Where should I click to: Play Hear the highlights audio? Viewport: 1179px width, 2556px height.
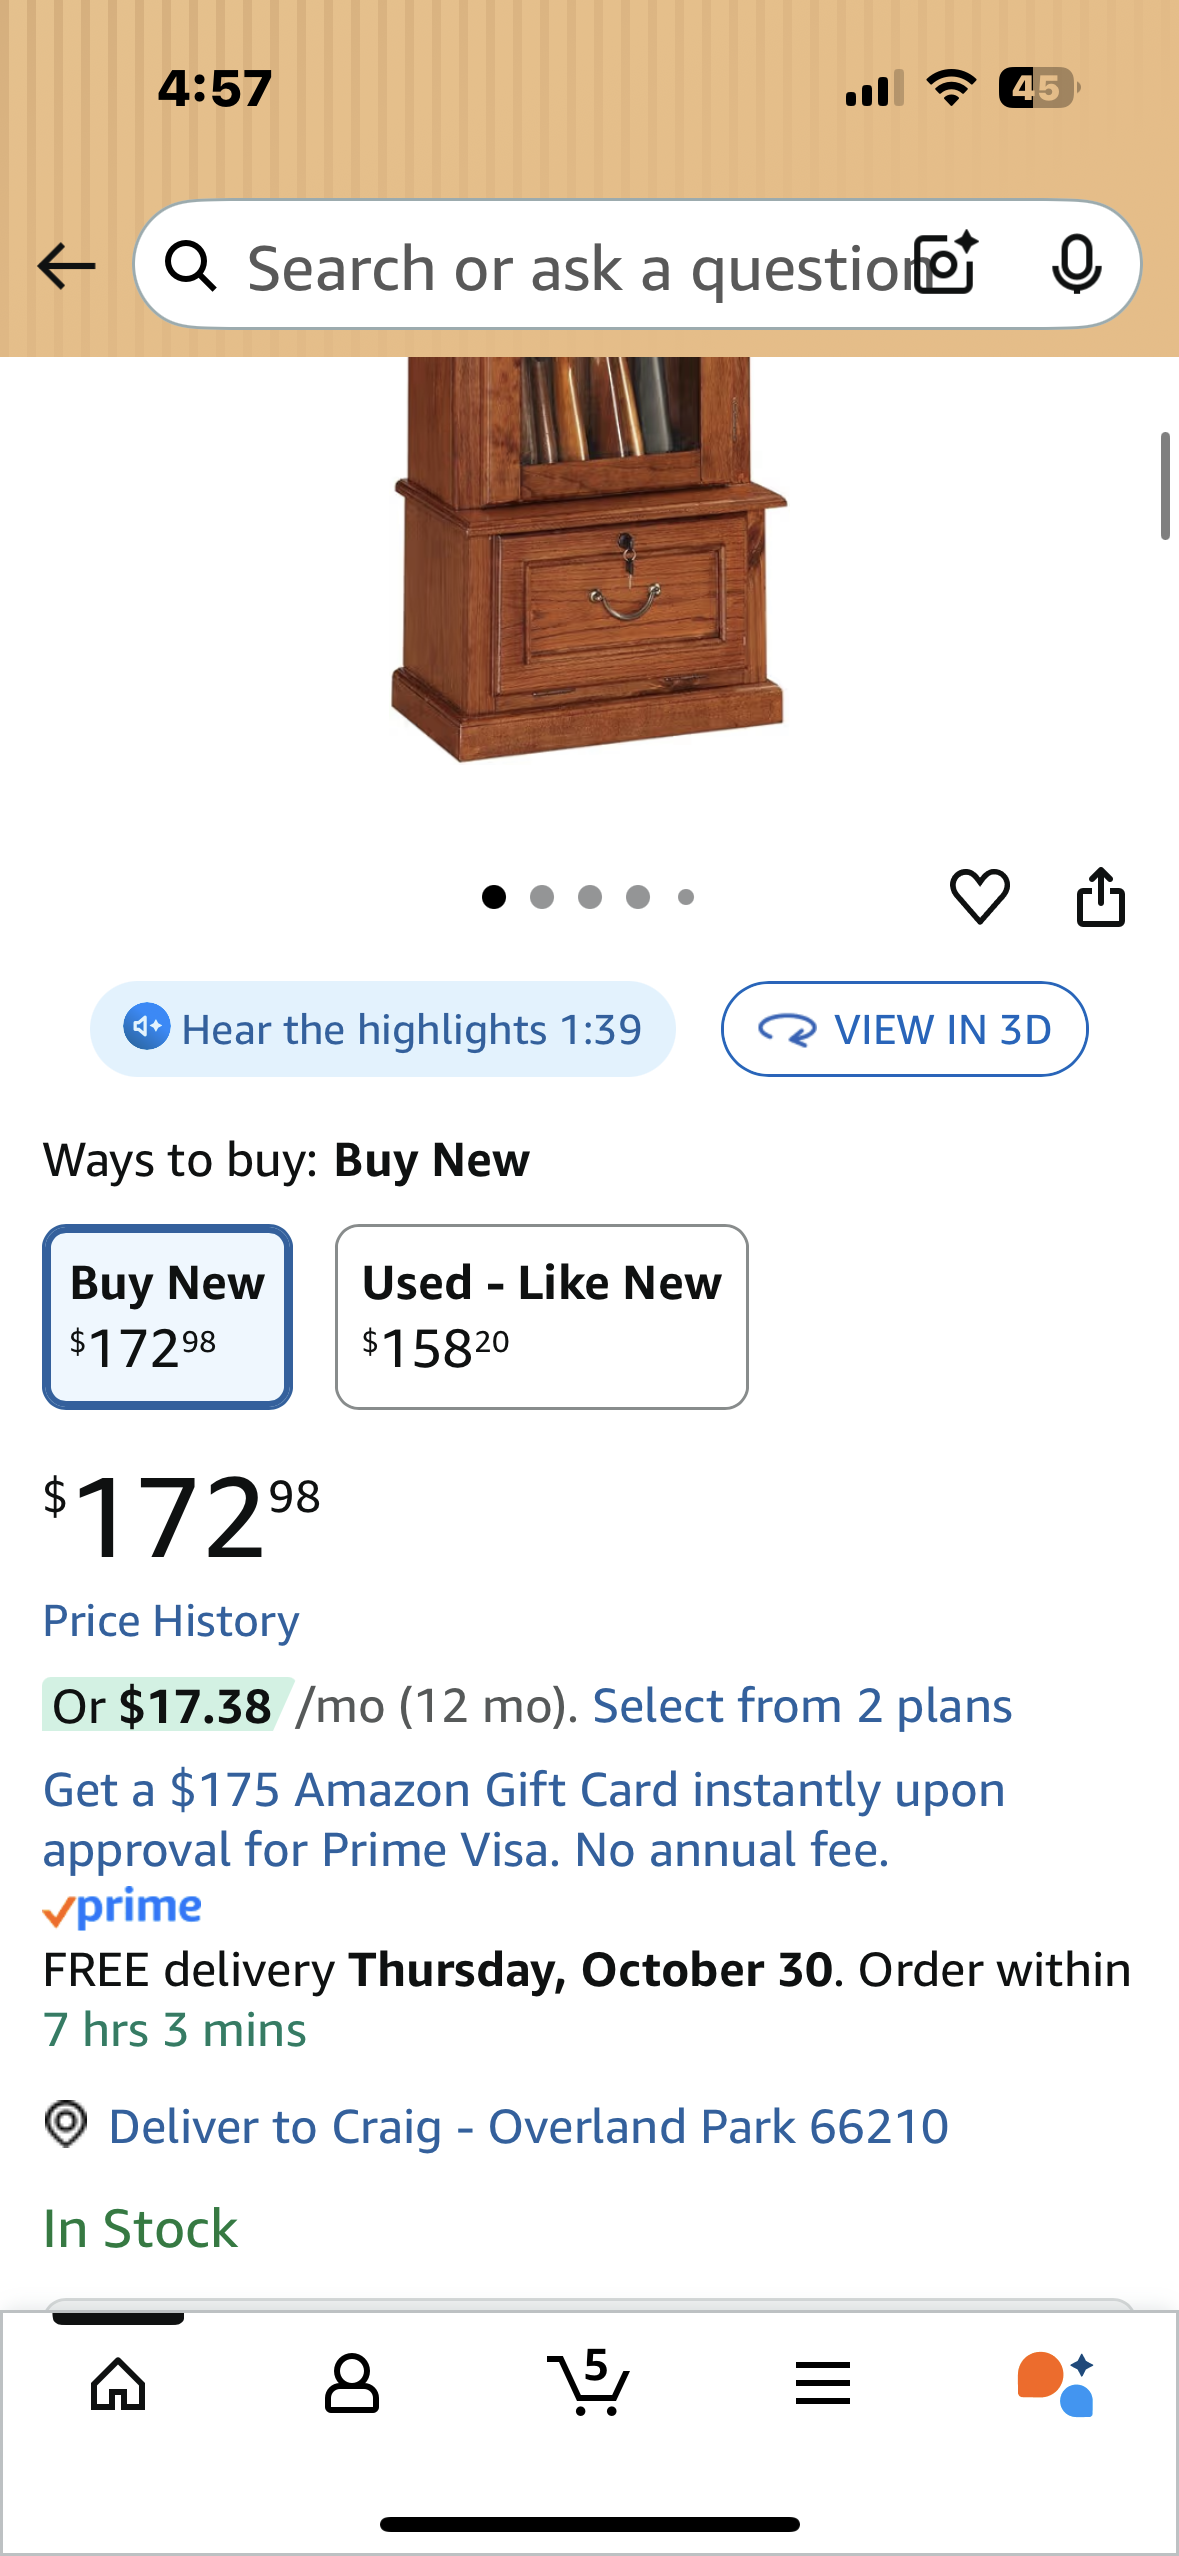(x=382, y=1029)
